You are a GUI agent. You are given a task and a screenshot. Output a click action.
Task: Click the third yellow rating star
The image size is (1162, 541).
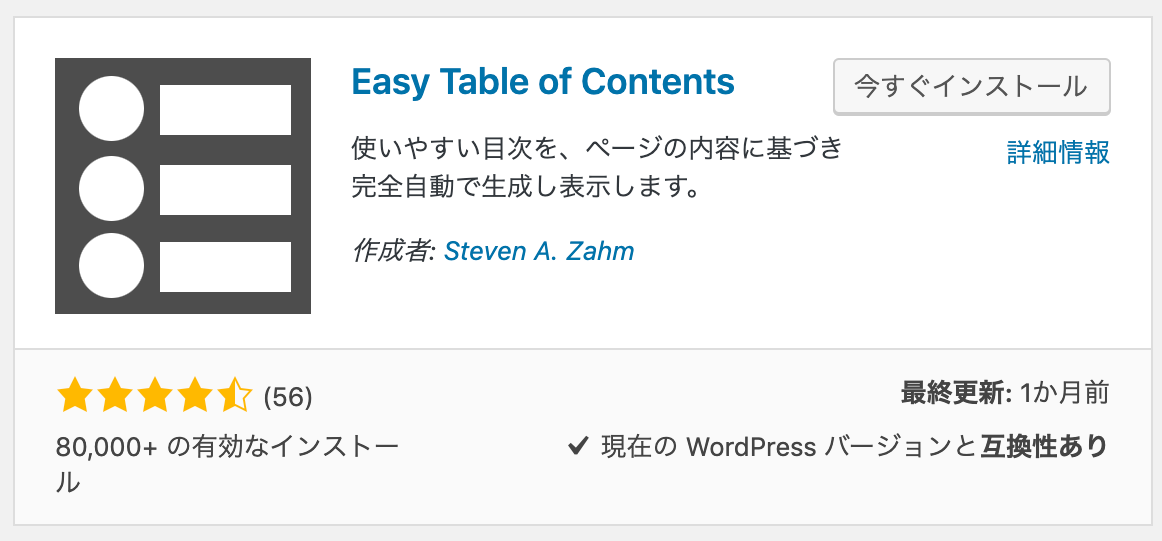[154, 395]
